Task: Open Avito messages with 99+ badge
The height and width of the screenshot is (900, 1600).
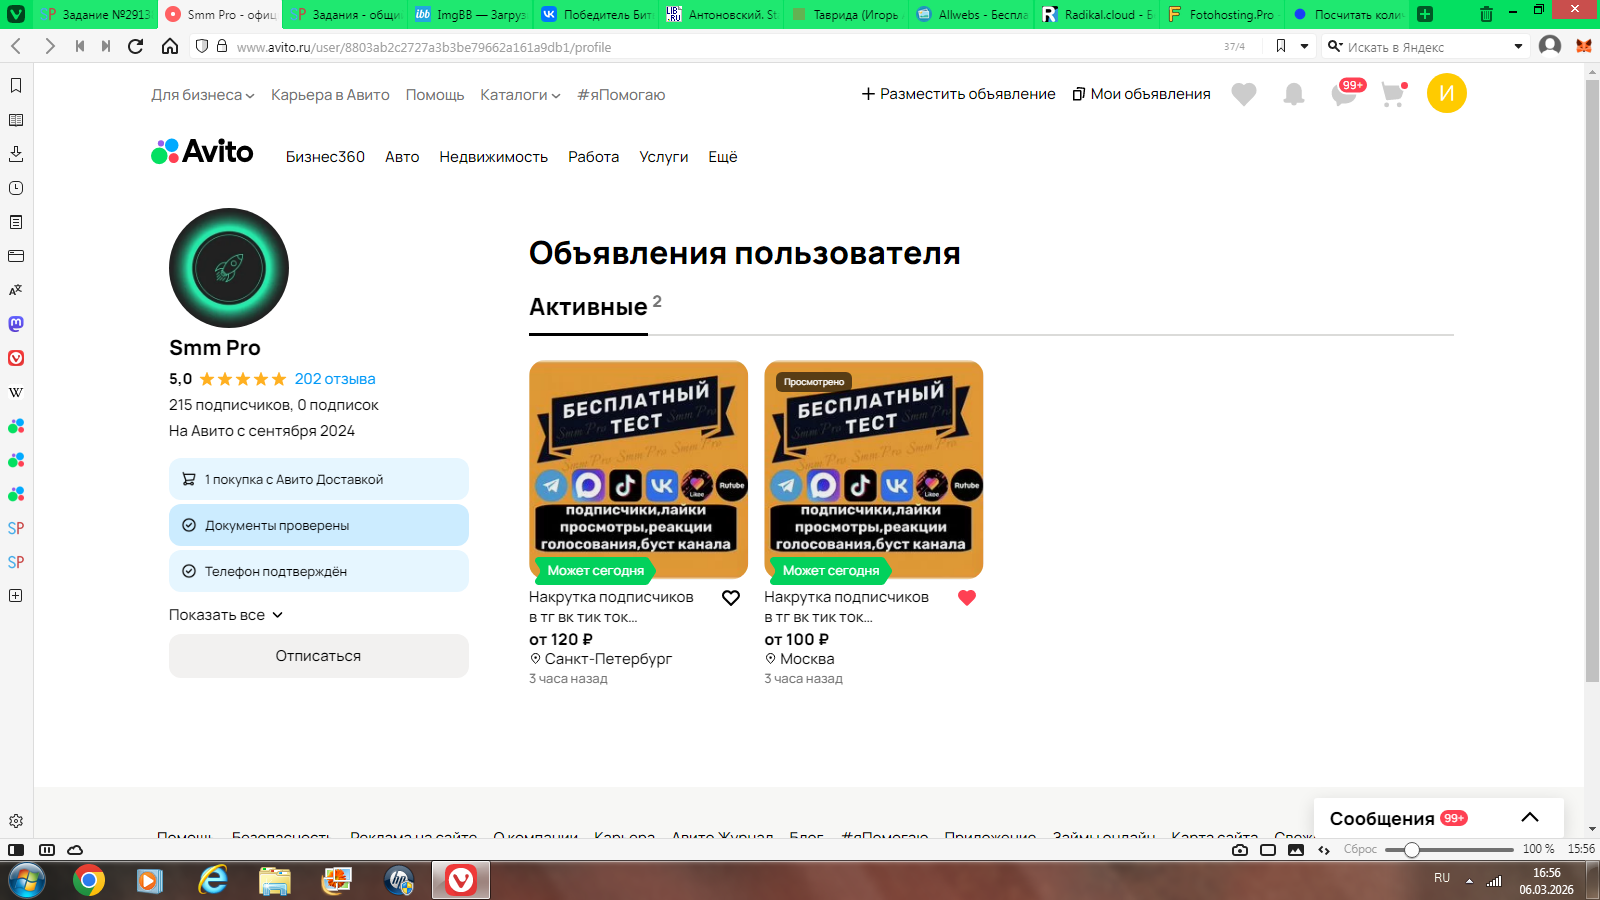Action: click(1346, 93)
